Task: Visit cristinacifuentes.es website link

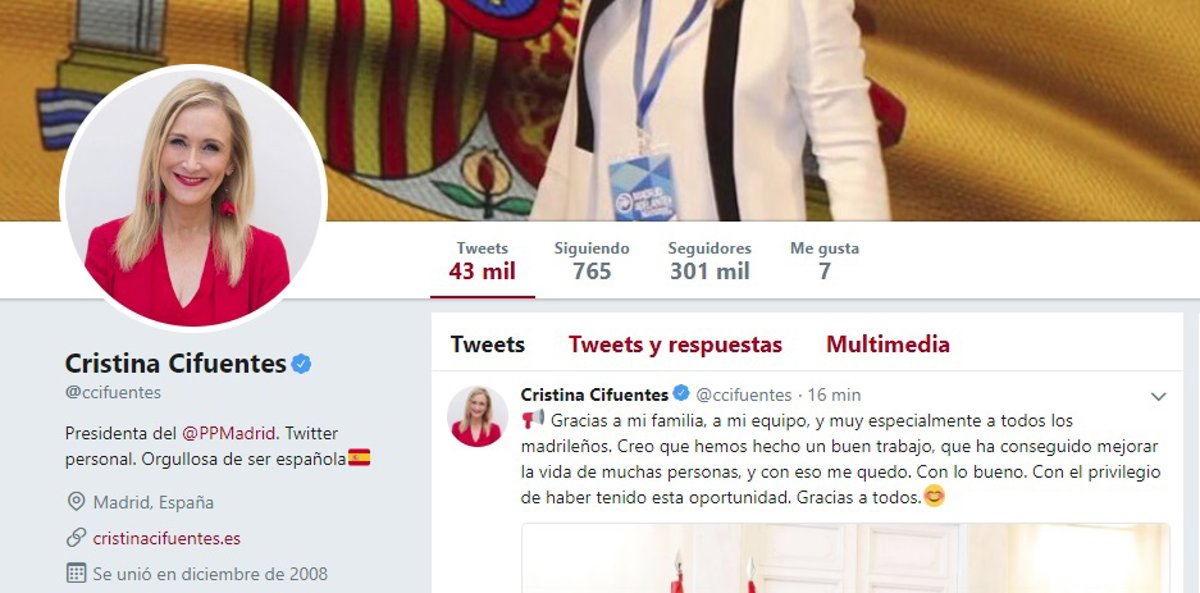Action: pyautogui.click(x=167, y=538)
